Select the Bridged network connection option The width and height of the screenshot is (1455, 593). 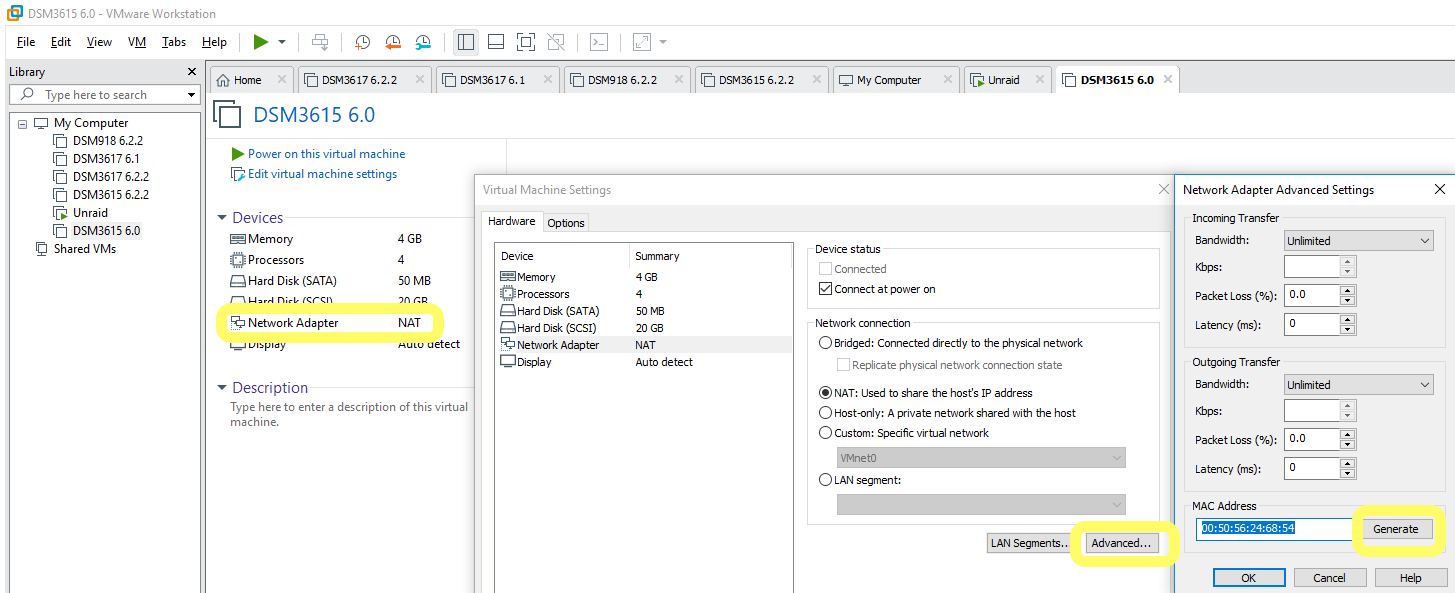pyautogui.click(x=825, y=343)
